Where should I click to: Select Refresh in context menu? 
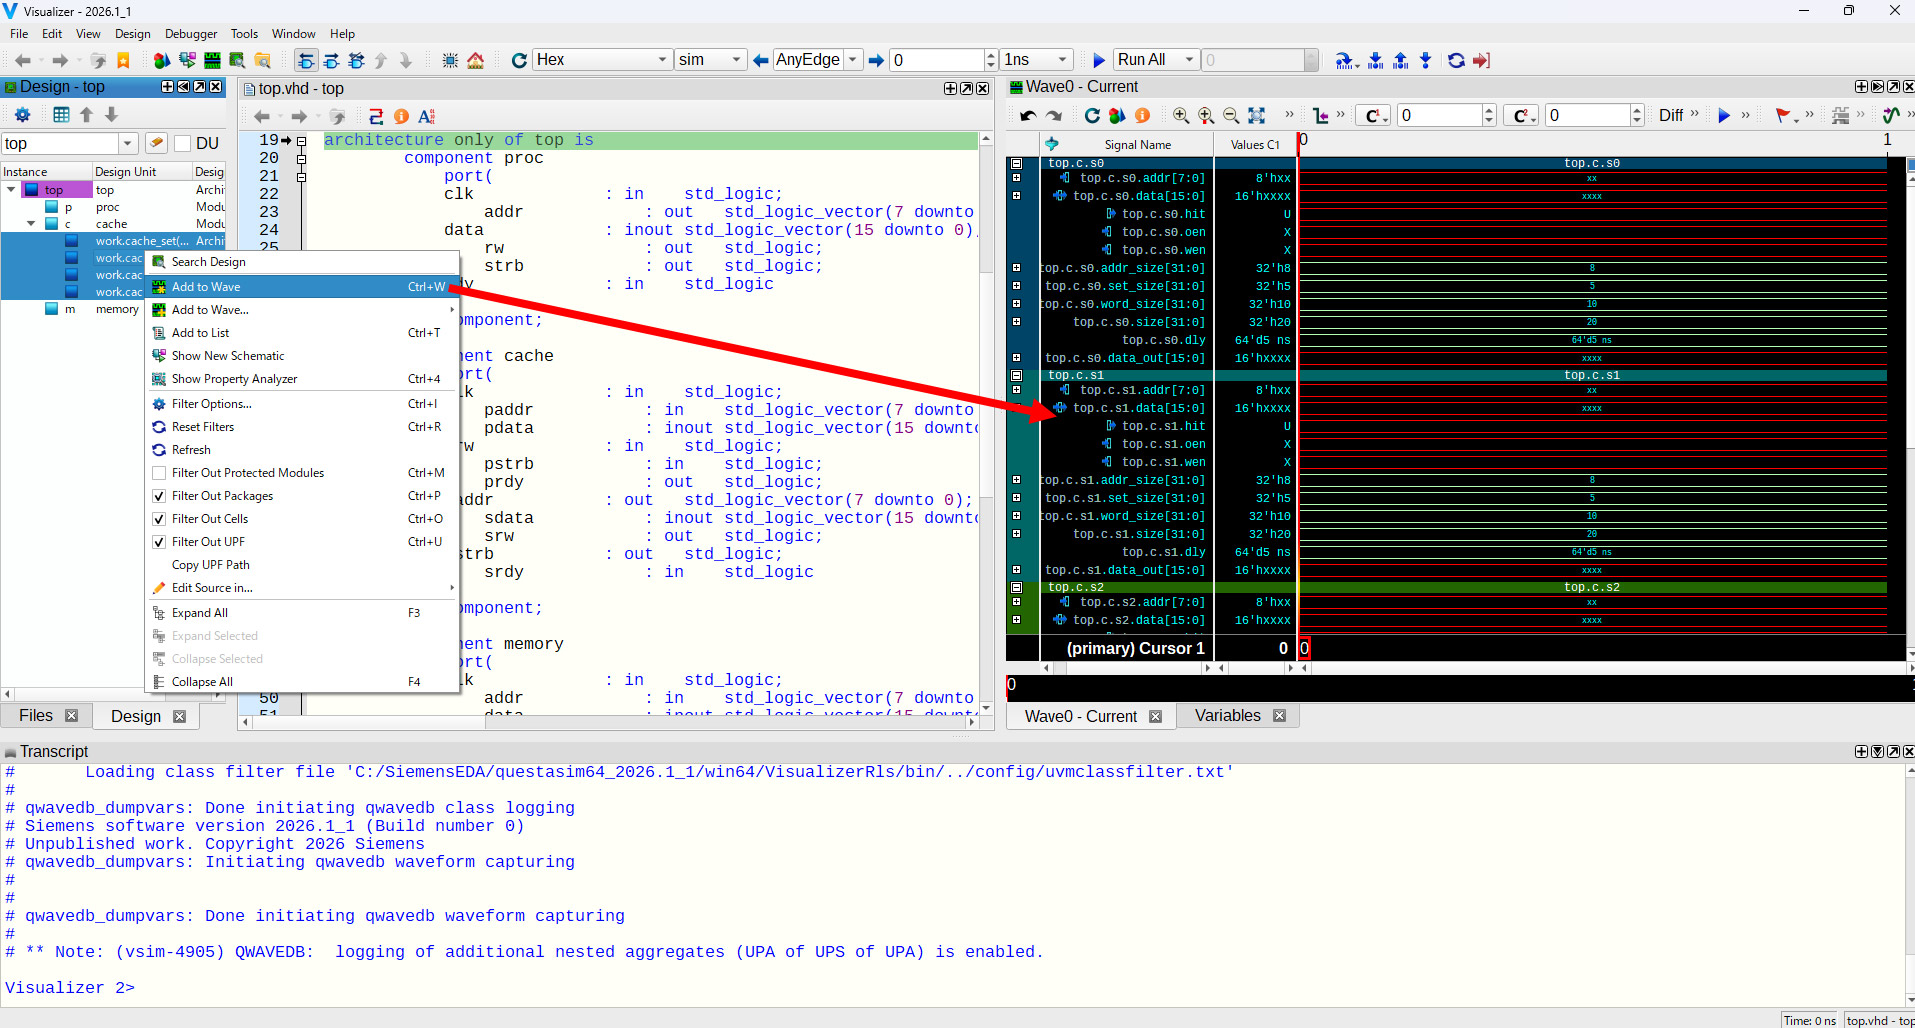[302, 450]
